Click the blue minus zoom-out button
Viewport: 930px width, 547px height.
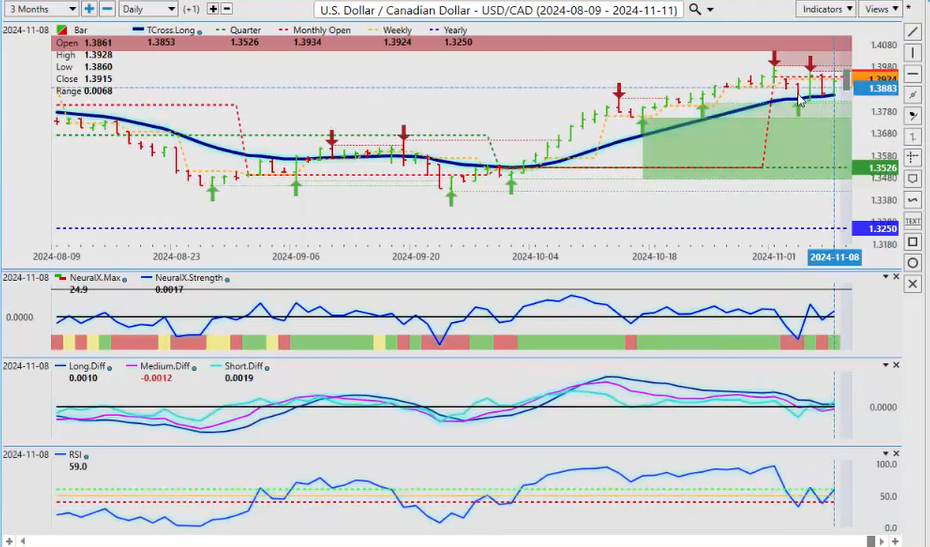tap(107, 9)
